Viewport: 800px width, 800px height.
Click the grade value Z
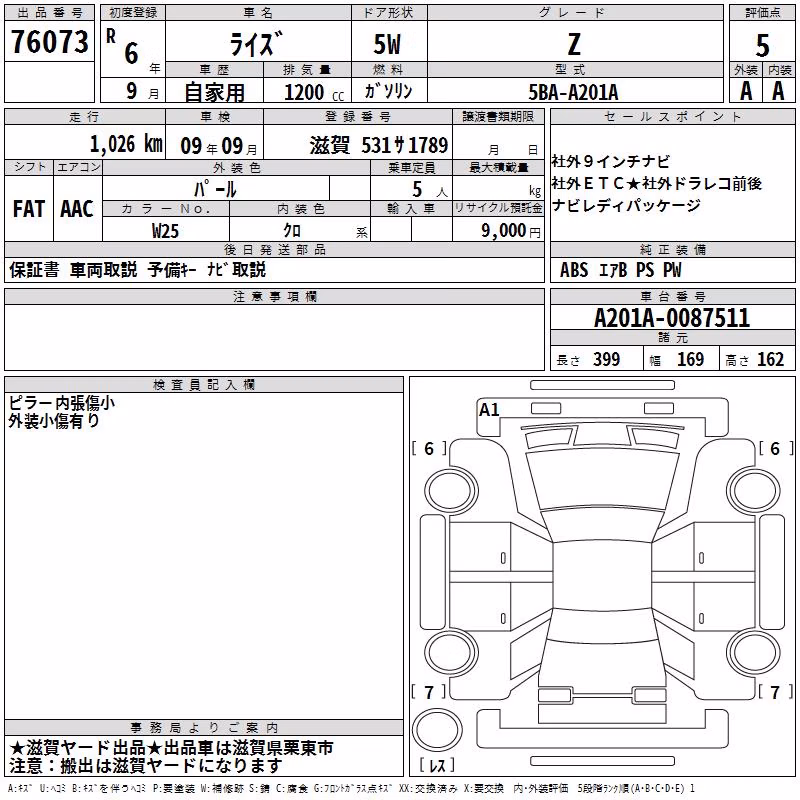(574, 45)
